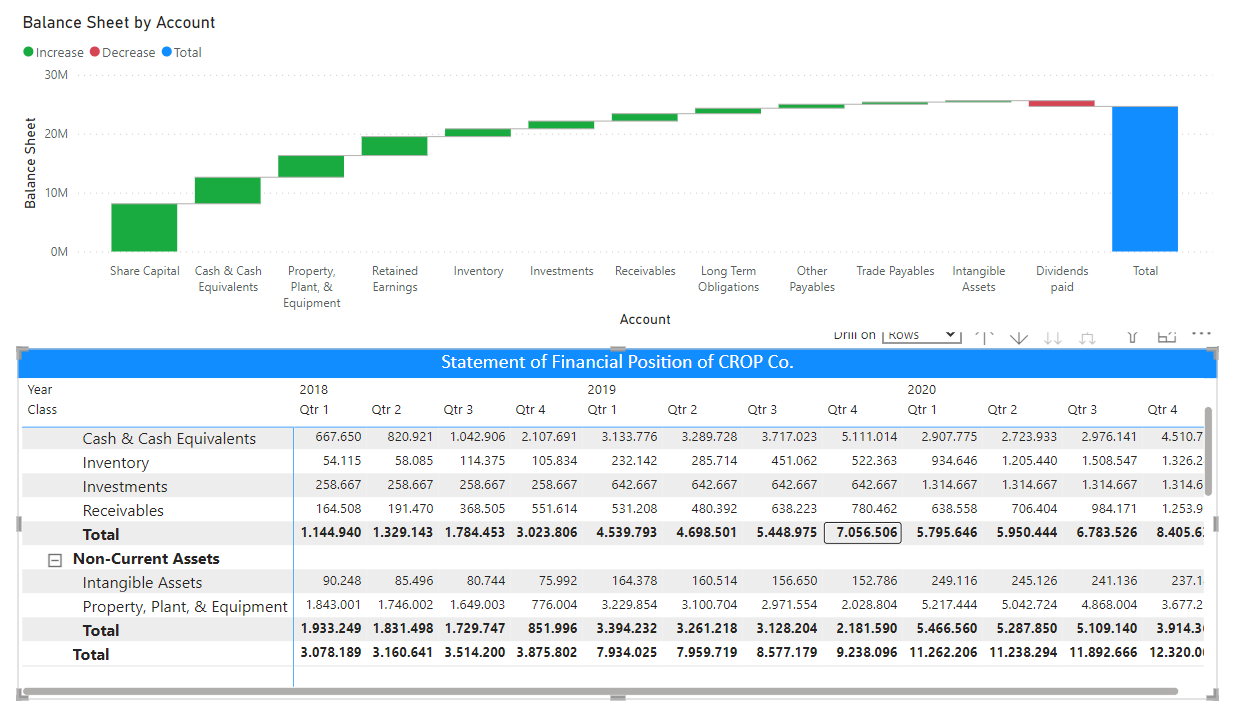Click the Intangible Assets matrix row header

pyautogui.click(x=142, y=583)
